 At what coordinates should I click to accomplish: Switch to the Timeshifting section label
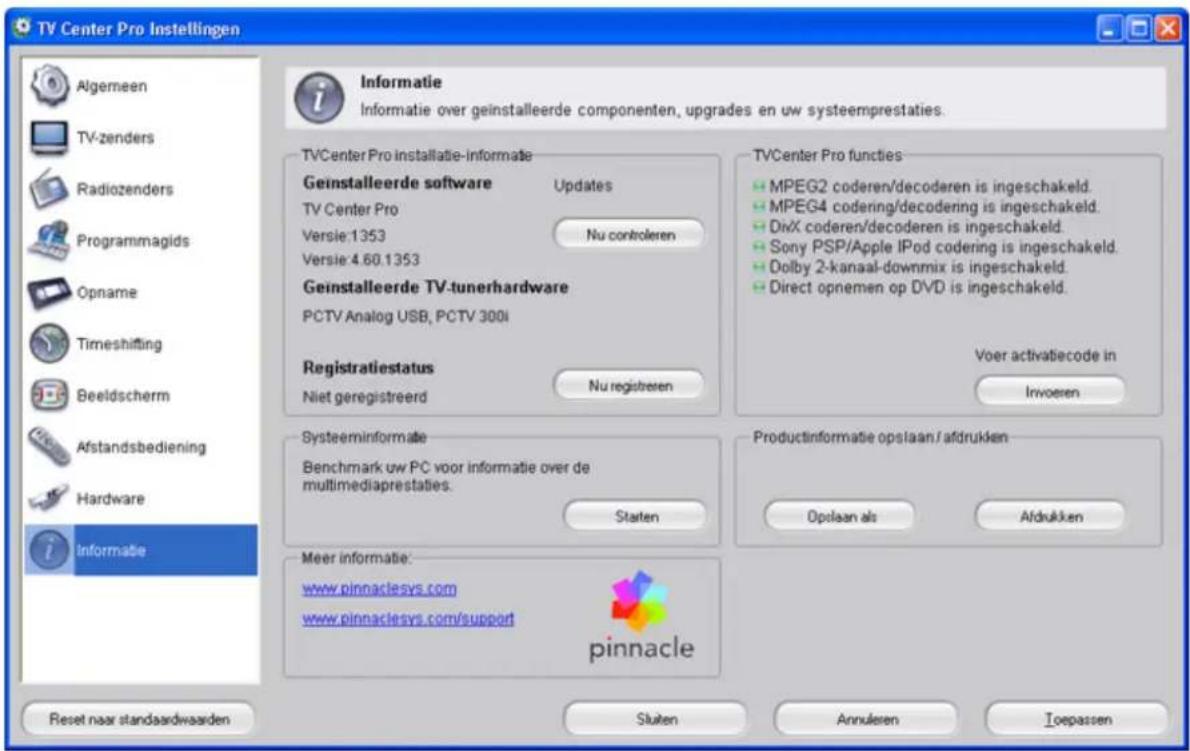[119, 344]
